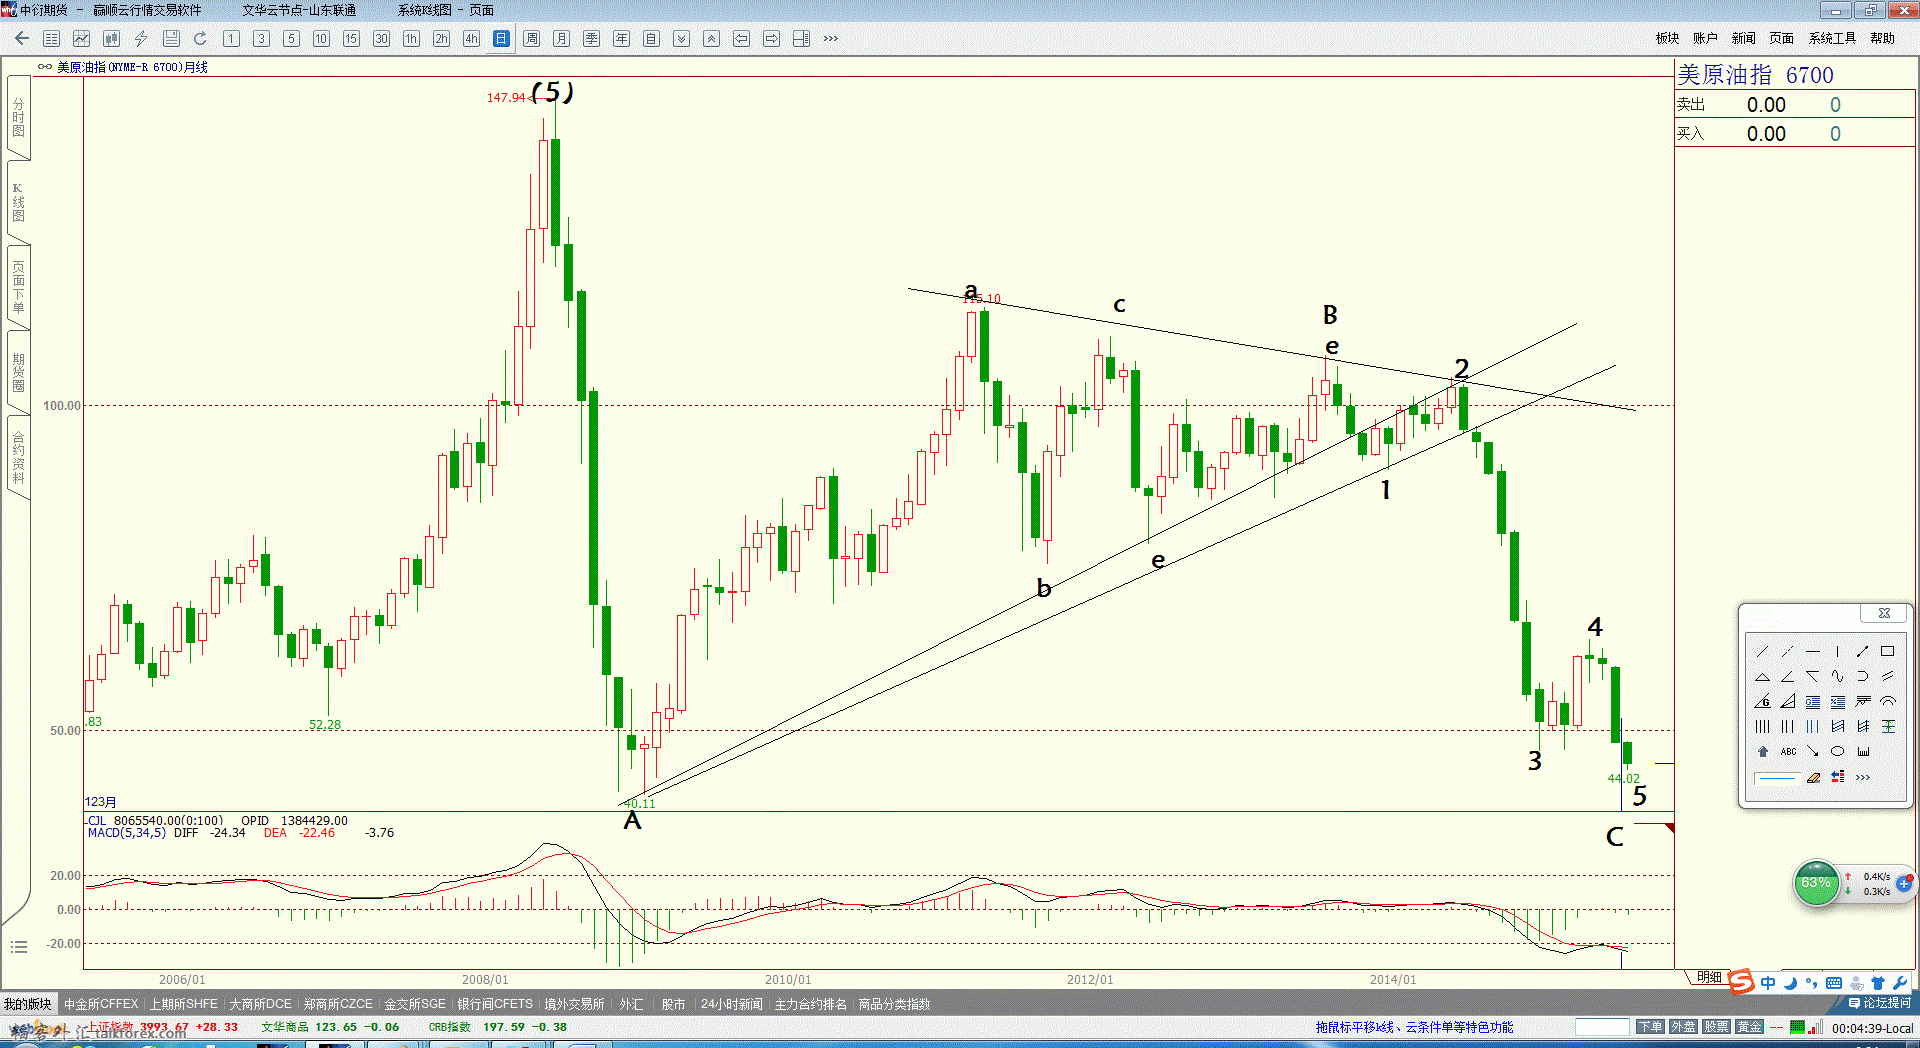
Task: Open the 系统工具 menu
Action: [1832, 38]
